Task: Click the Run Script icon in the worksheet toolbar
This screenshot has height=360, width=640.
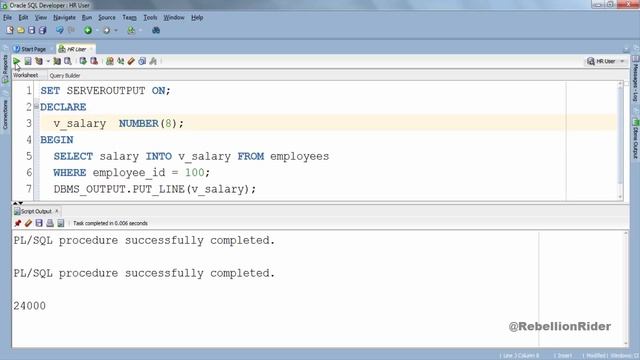Action: [28, 61]
